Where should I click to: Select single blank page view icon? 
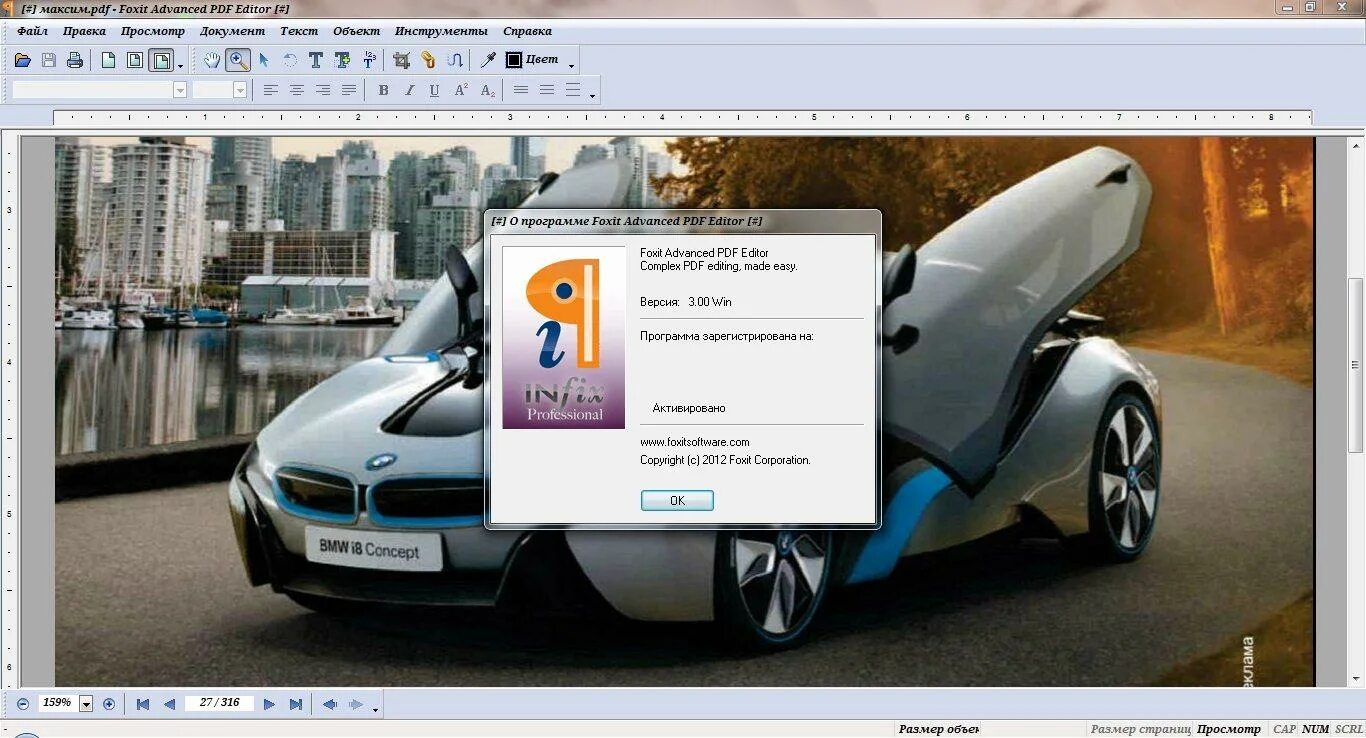point(108,60)
